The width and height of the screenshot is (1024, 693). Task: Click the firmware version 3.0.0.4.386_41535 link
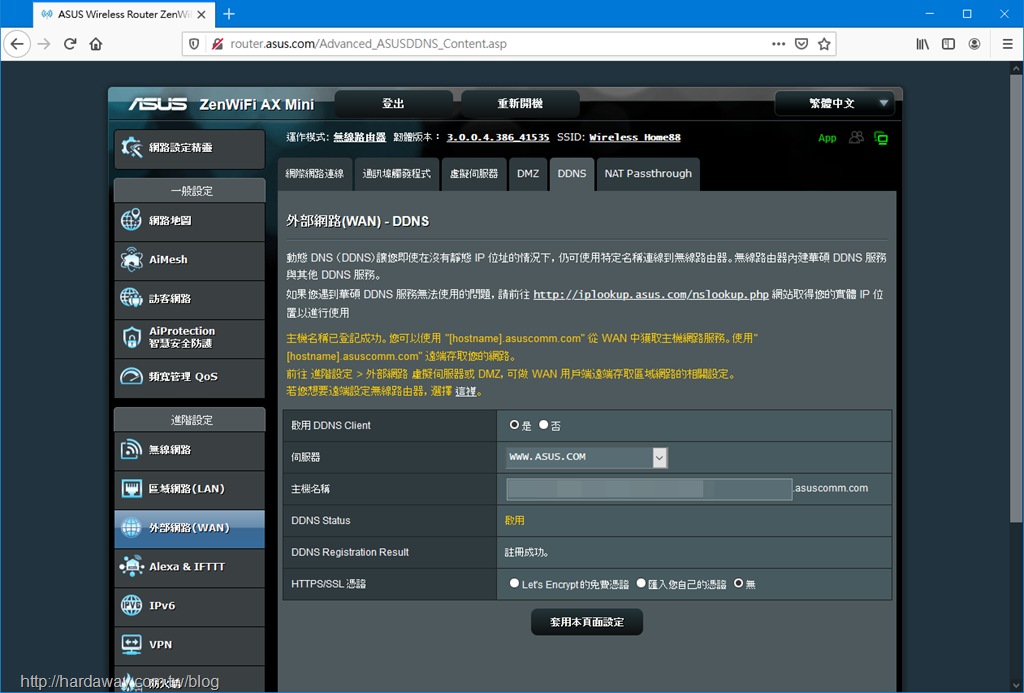[x=498, y=137]
